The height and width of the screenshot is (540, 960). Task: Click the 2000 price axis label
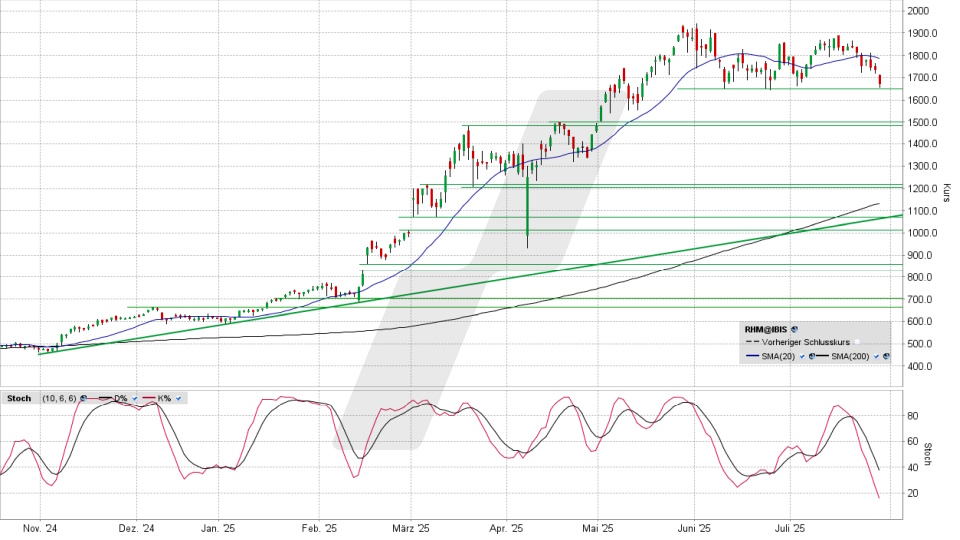click(x=918, y=11)
